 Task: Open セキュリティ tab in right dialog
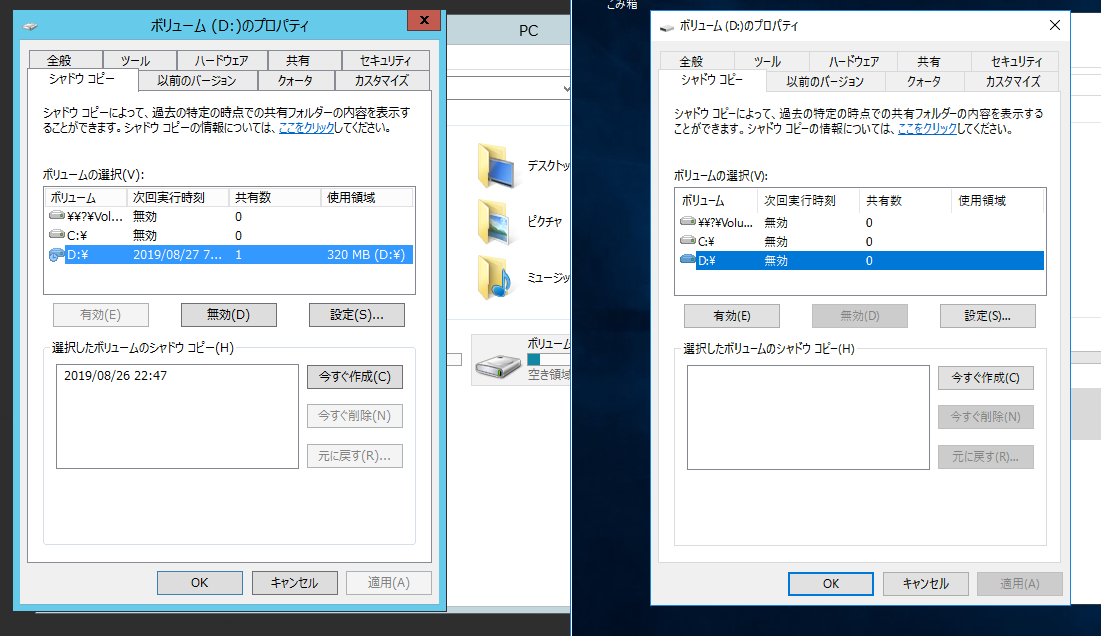(x=1016, y=61)
